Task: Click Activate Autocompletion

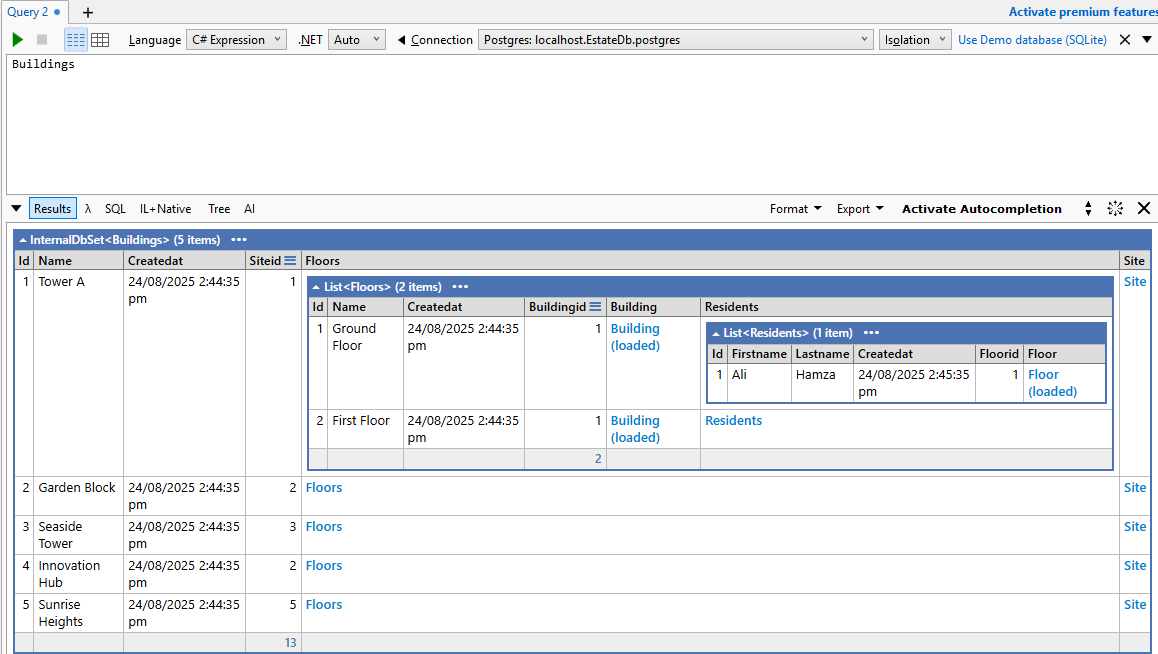Action: coord(981,209)
